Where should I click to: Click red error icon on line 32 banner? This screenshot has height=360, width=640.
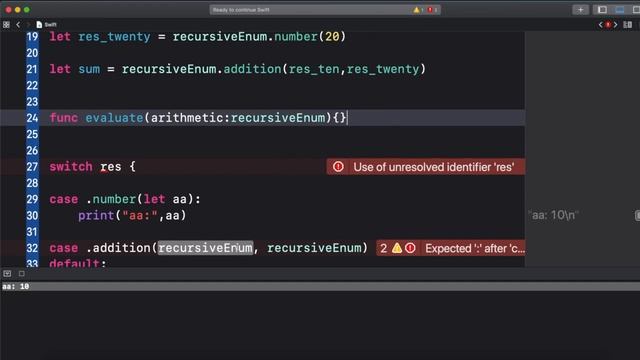click(x=410, y=248)
